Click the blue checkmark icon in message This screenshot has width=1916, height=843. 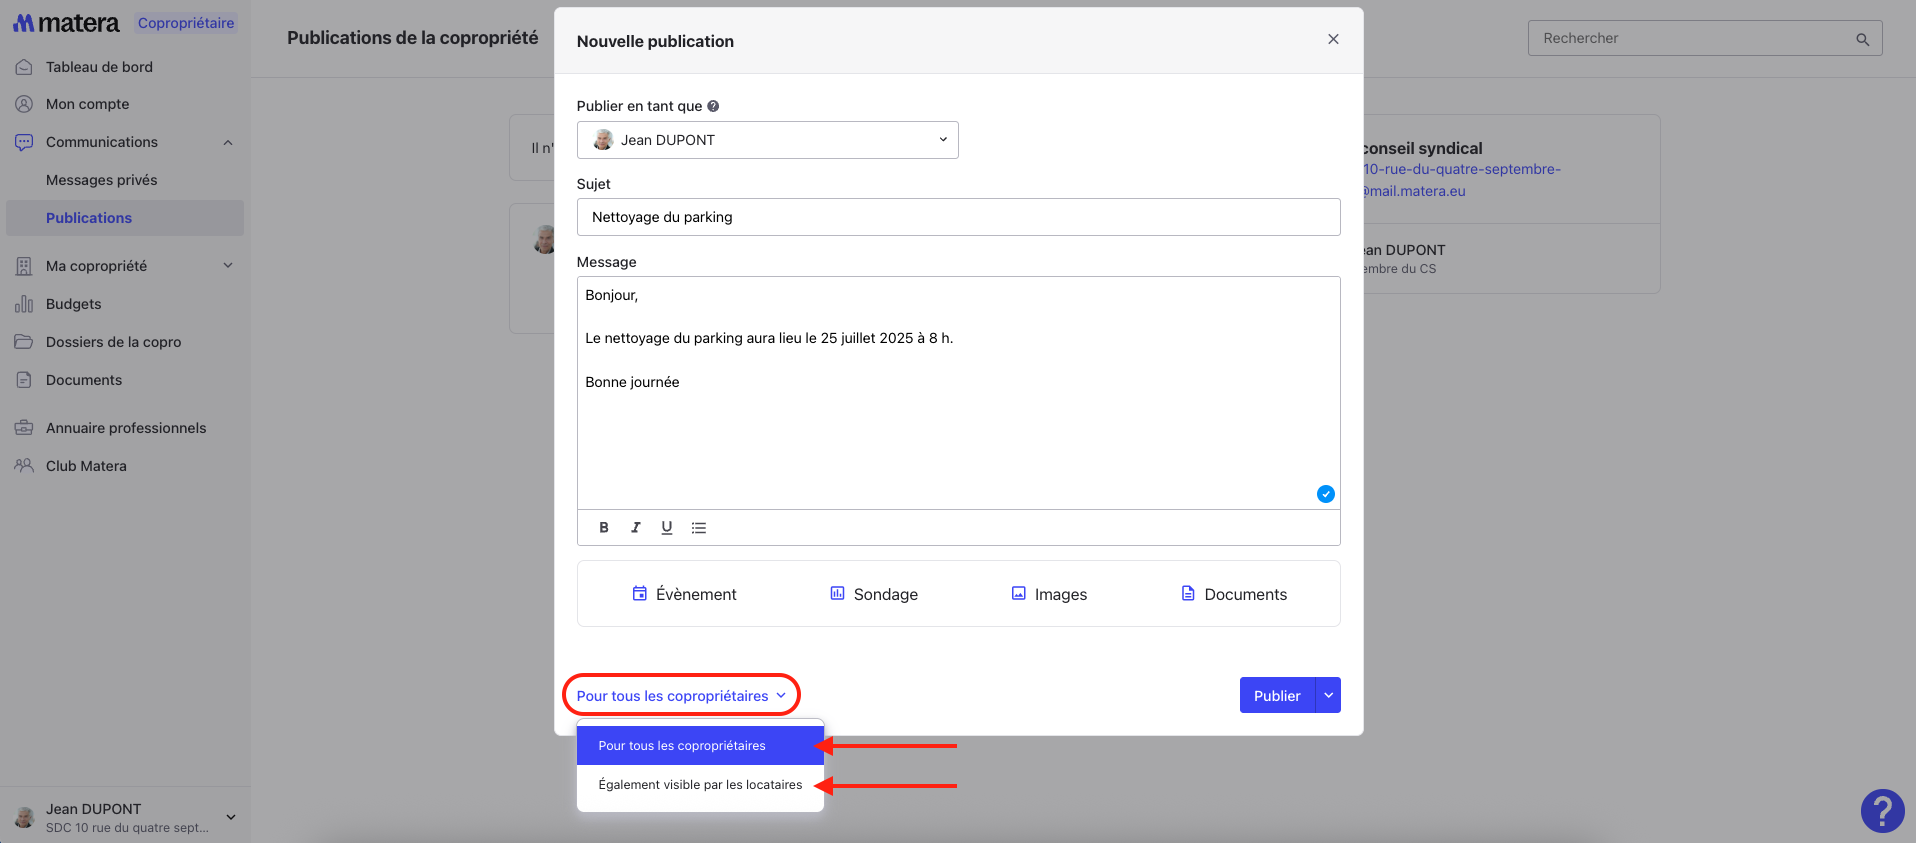(1325, 494)
